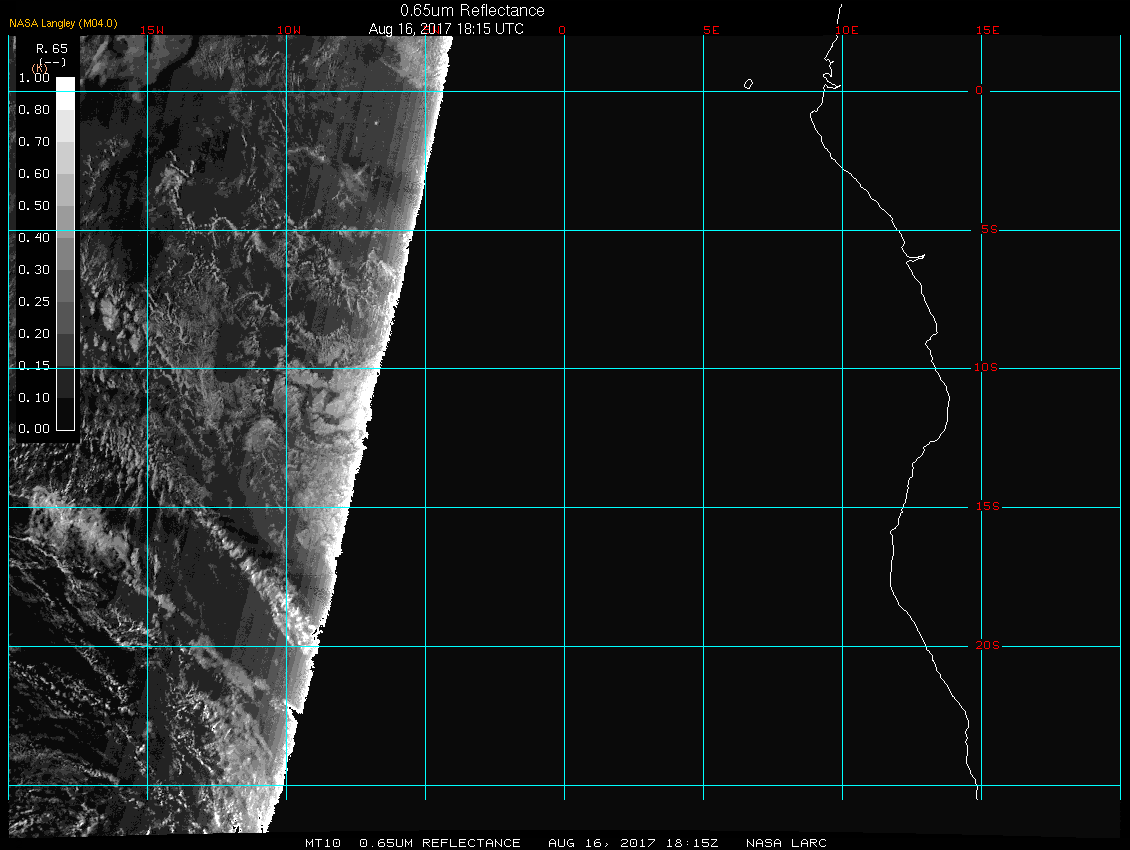The image size is (1130, 850).
Task: Click the "0.60" color bar value
Action: point(34,174)
